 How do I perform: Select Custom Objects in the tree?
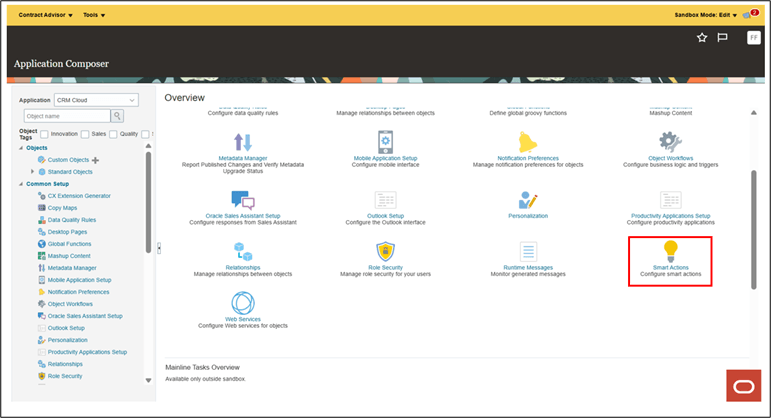68,160
